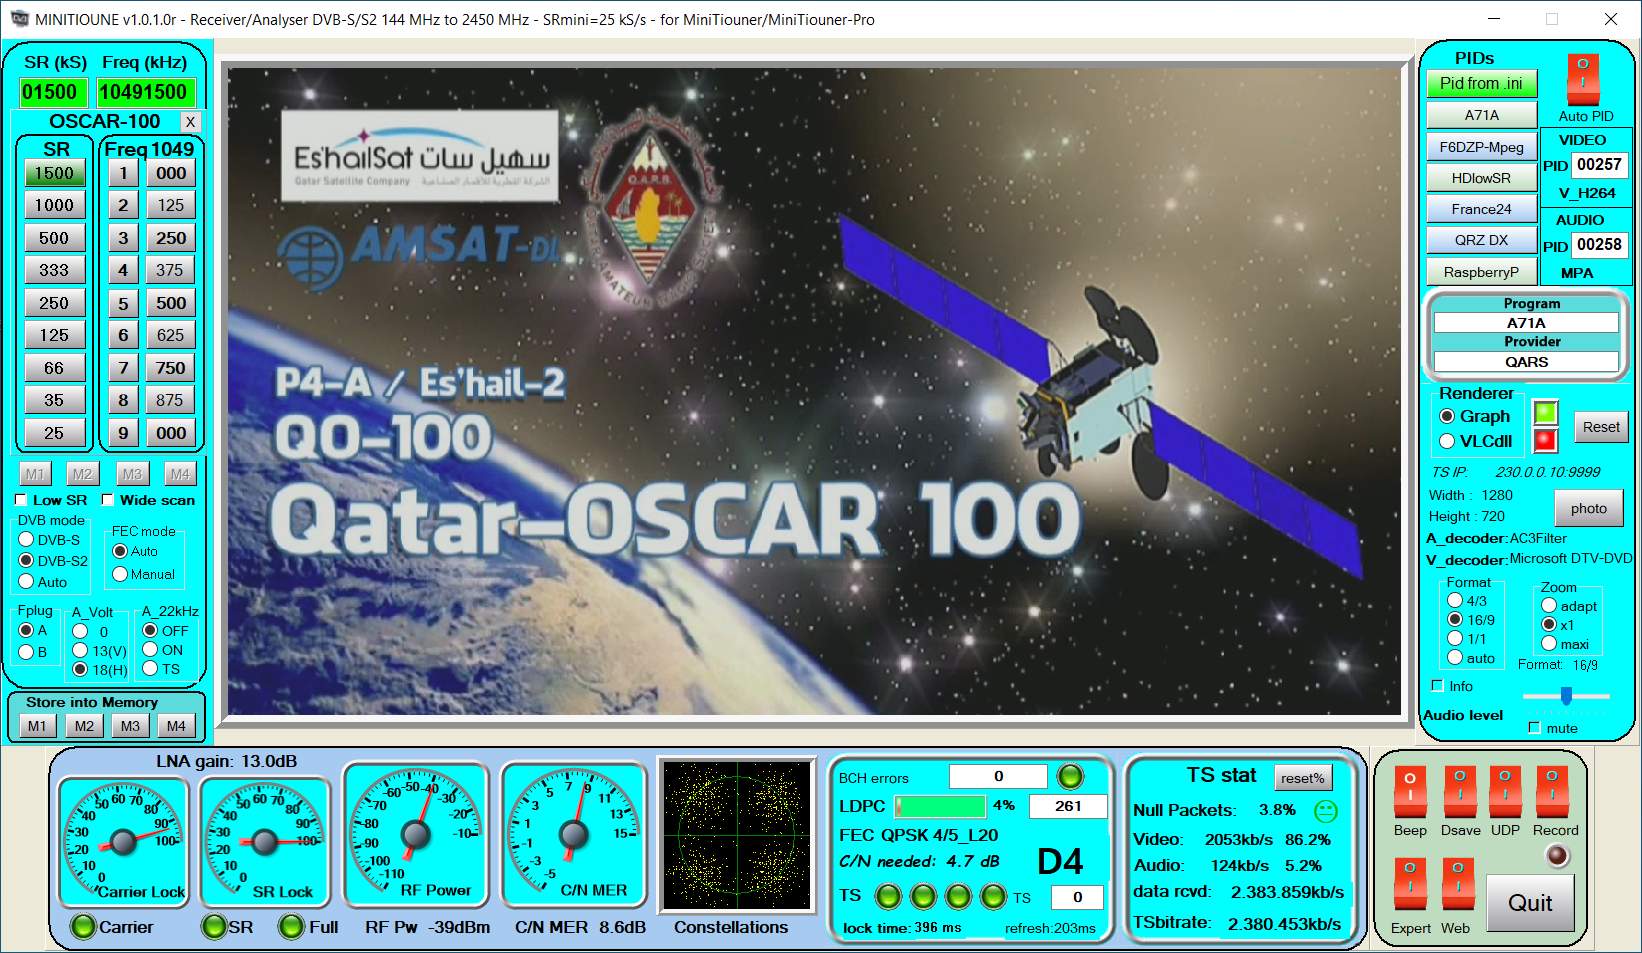Image resolution: width=1642 pixels, height=953 pixels.
Task: Select the QRZ DX preset
Action: point(1481,240)
